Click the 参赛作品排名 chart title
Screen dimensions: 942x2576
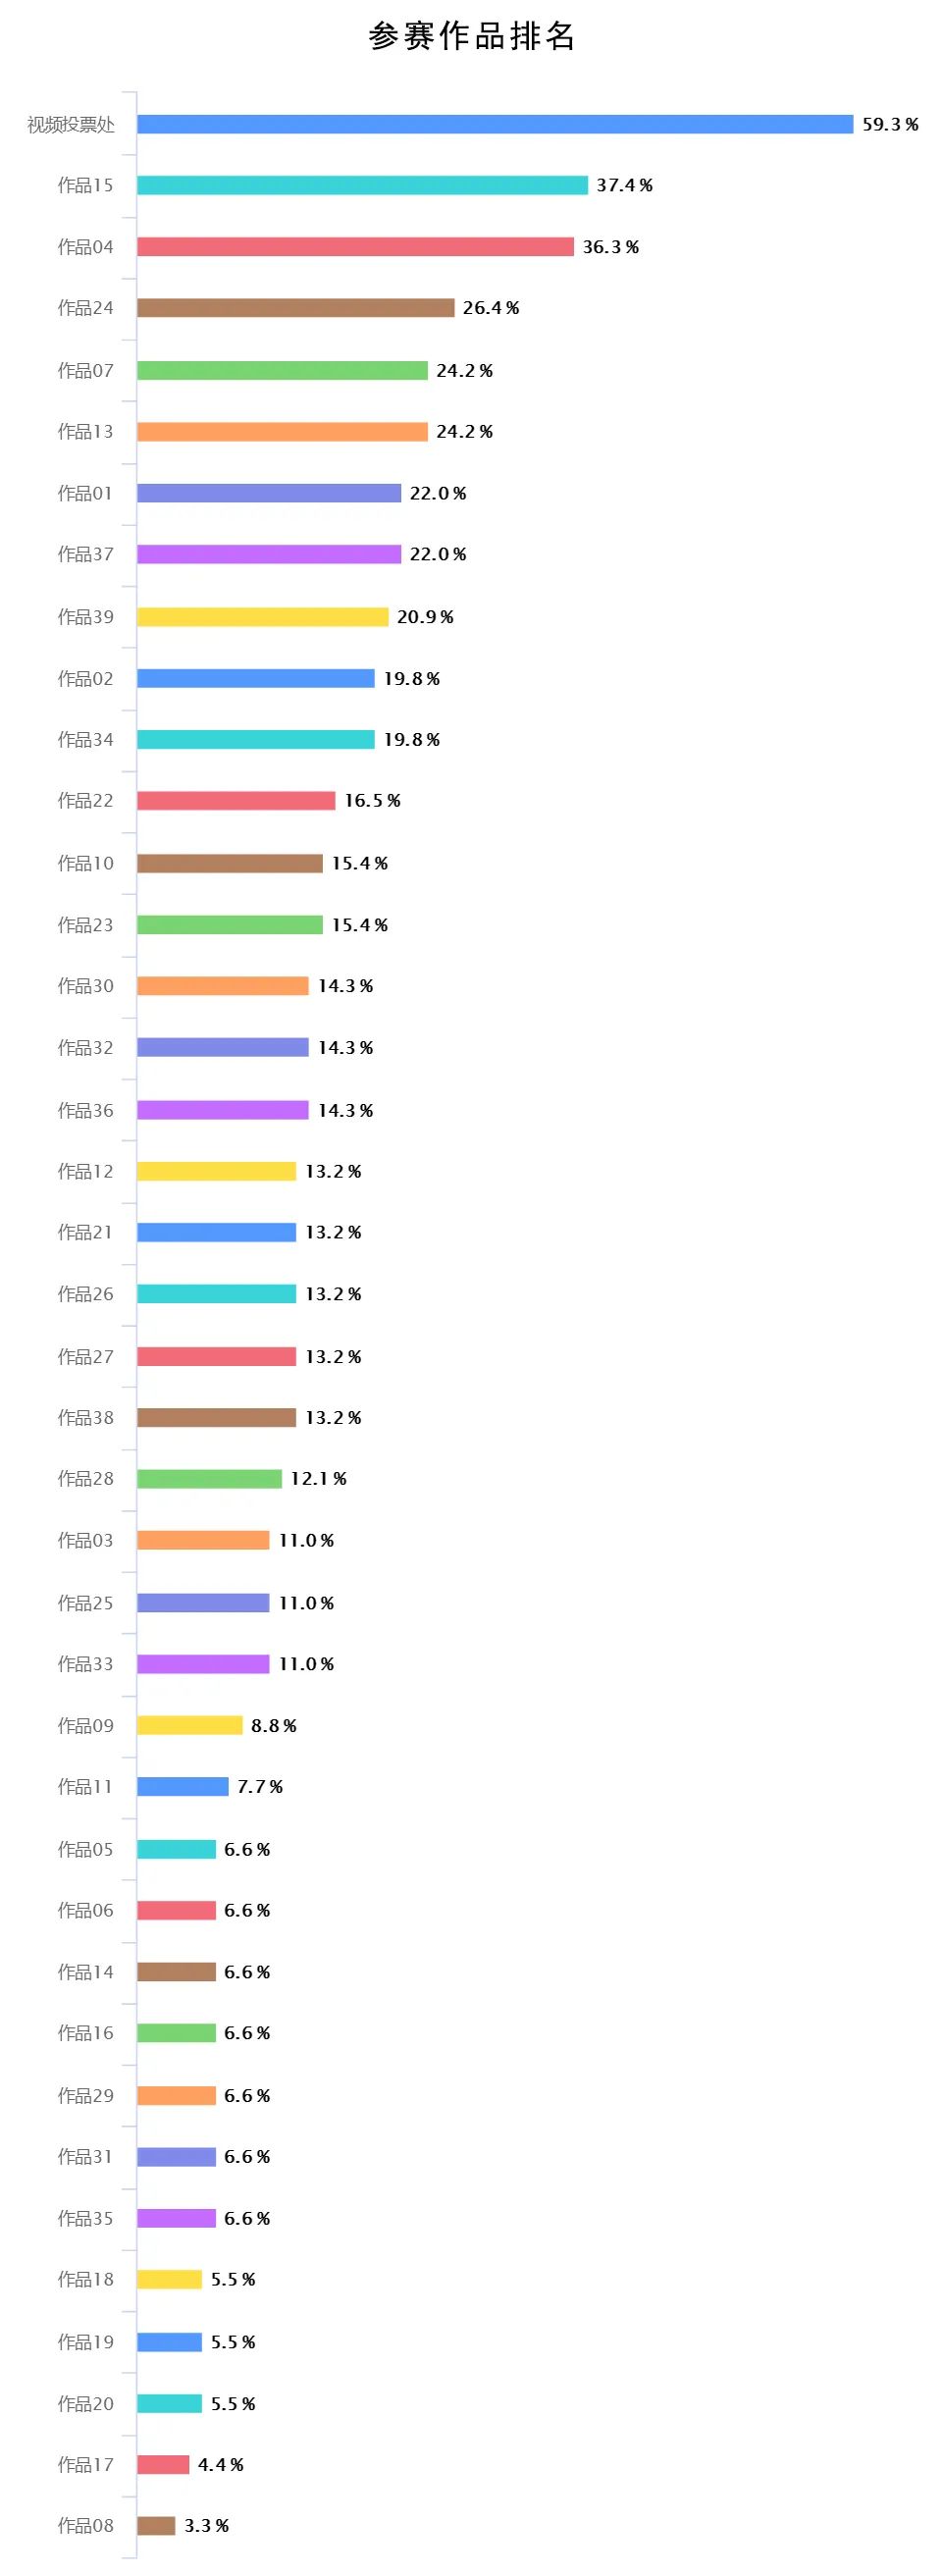tap(471, 36)
